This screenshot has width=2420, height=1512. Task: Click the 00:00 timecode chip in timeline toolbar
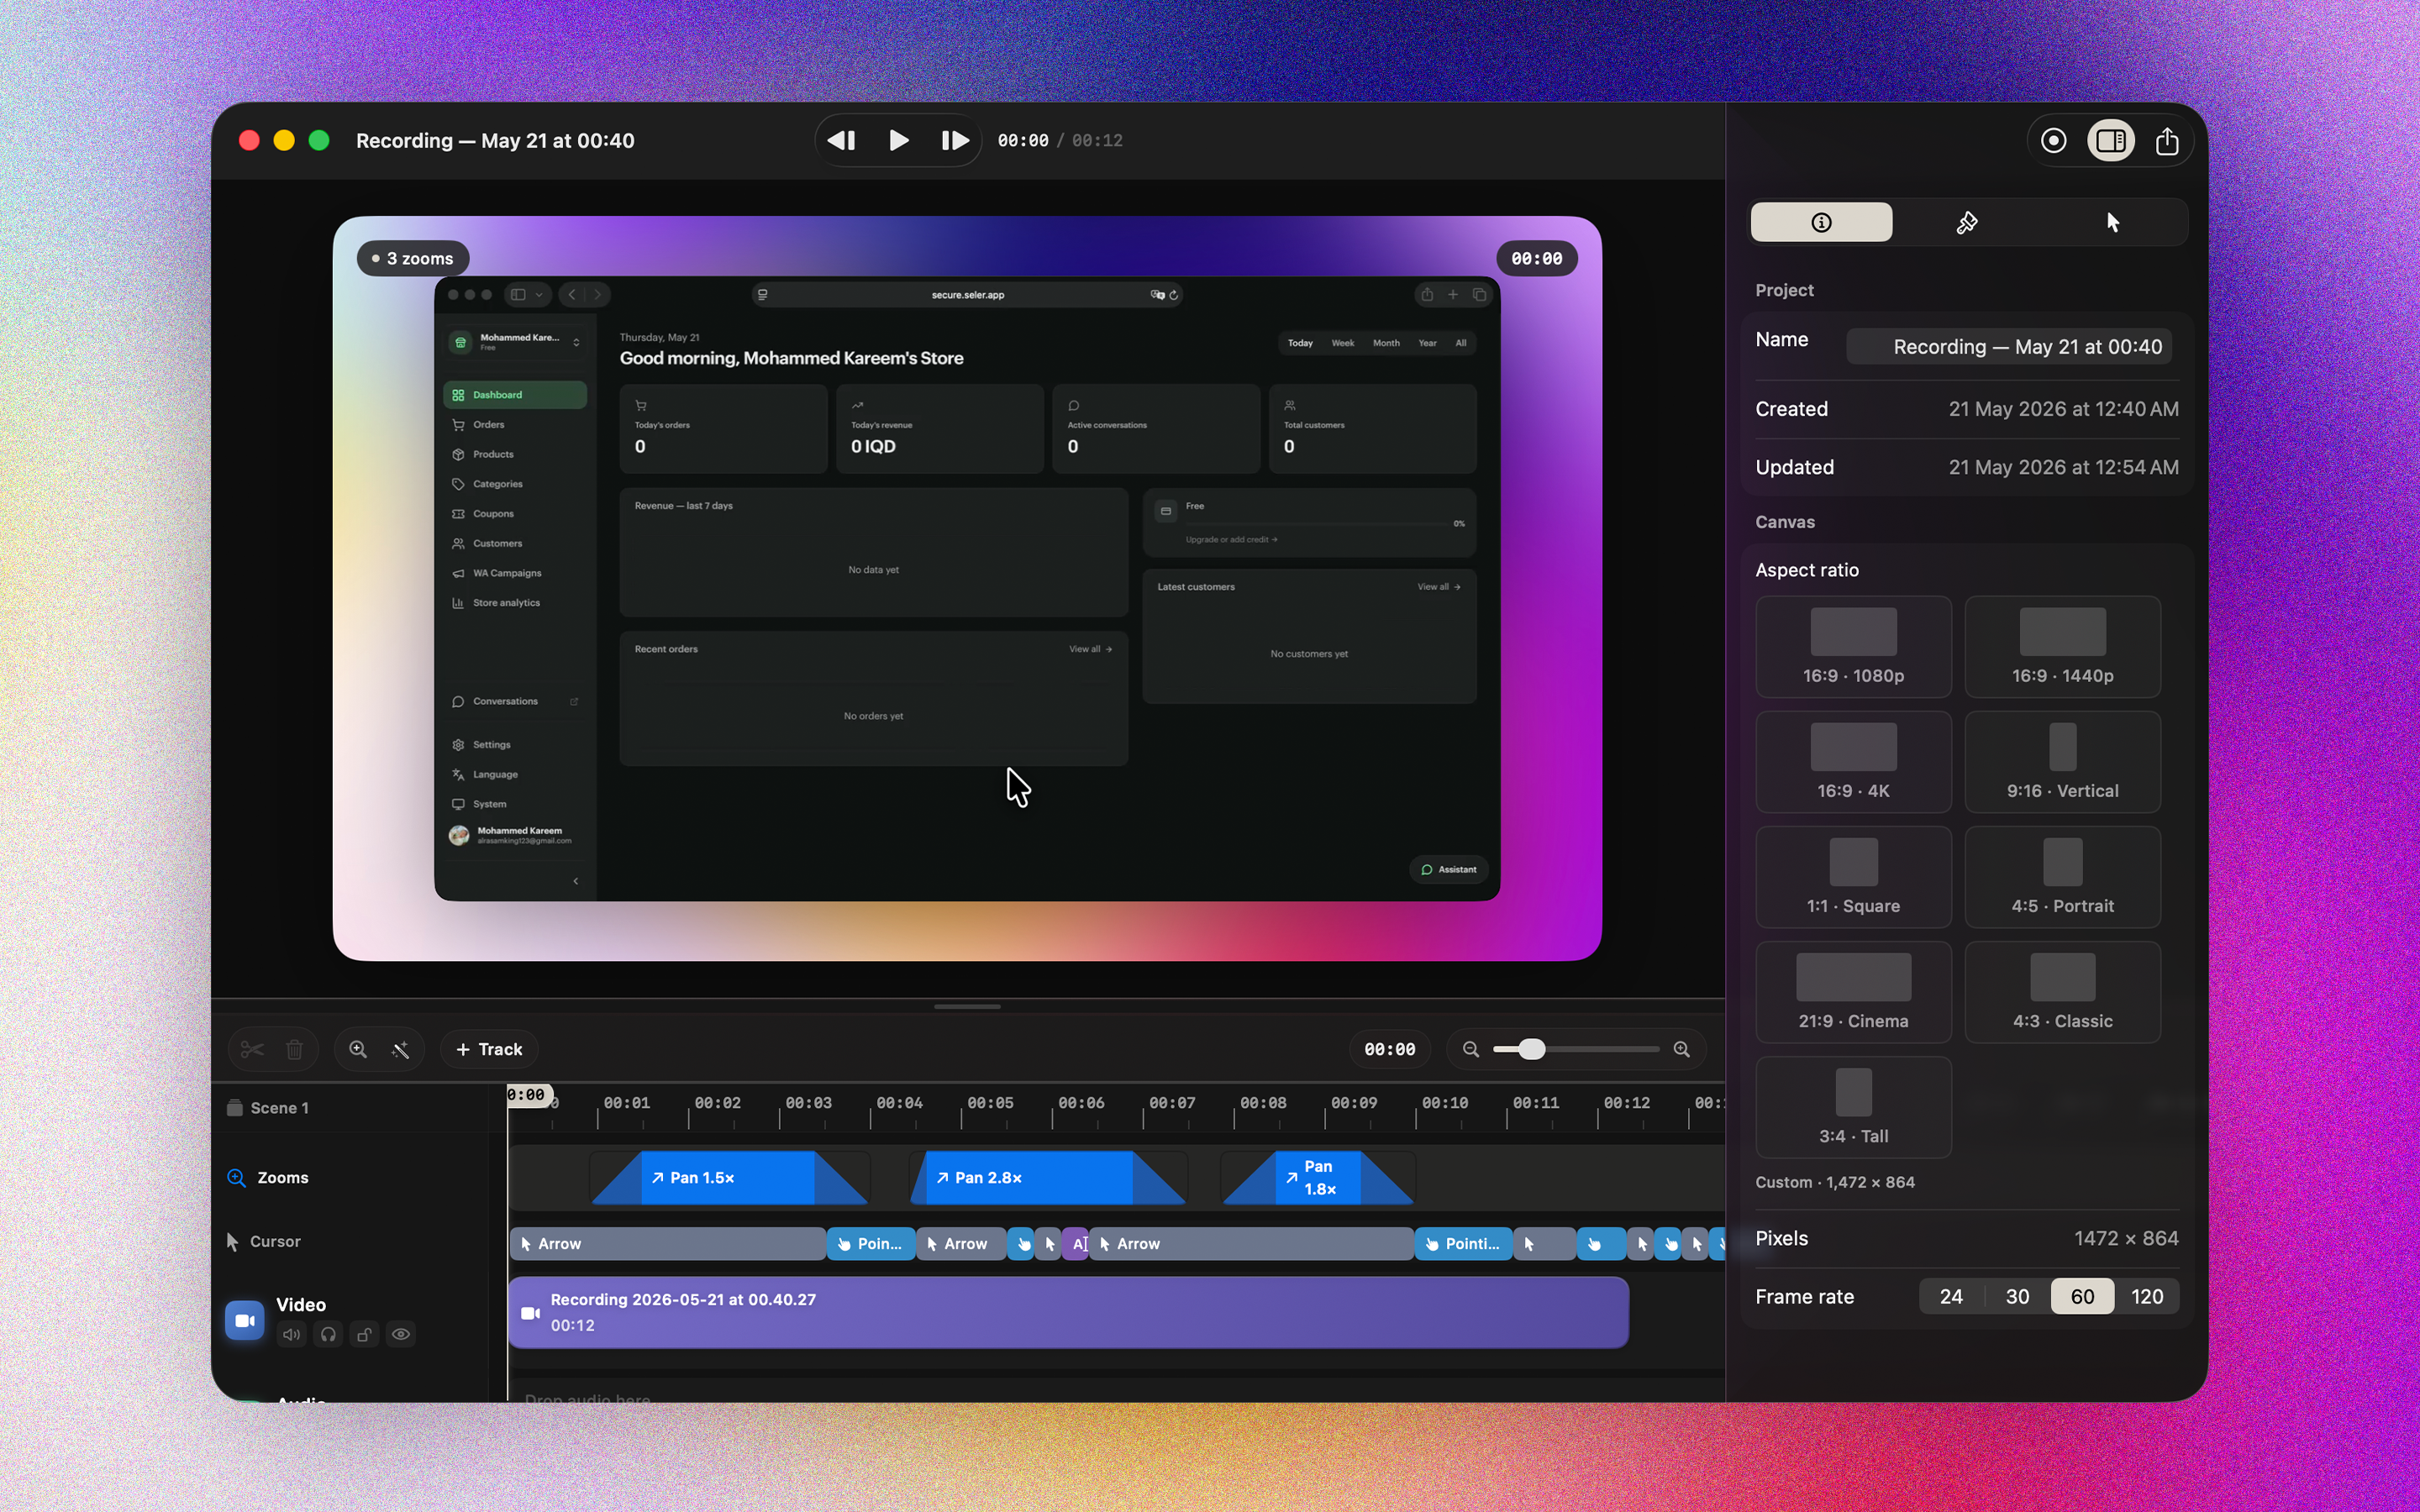[1389, 1049]
